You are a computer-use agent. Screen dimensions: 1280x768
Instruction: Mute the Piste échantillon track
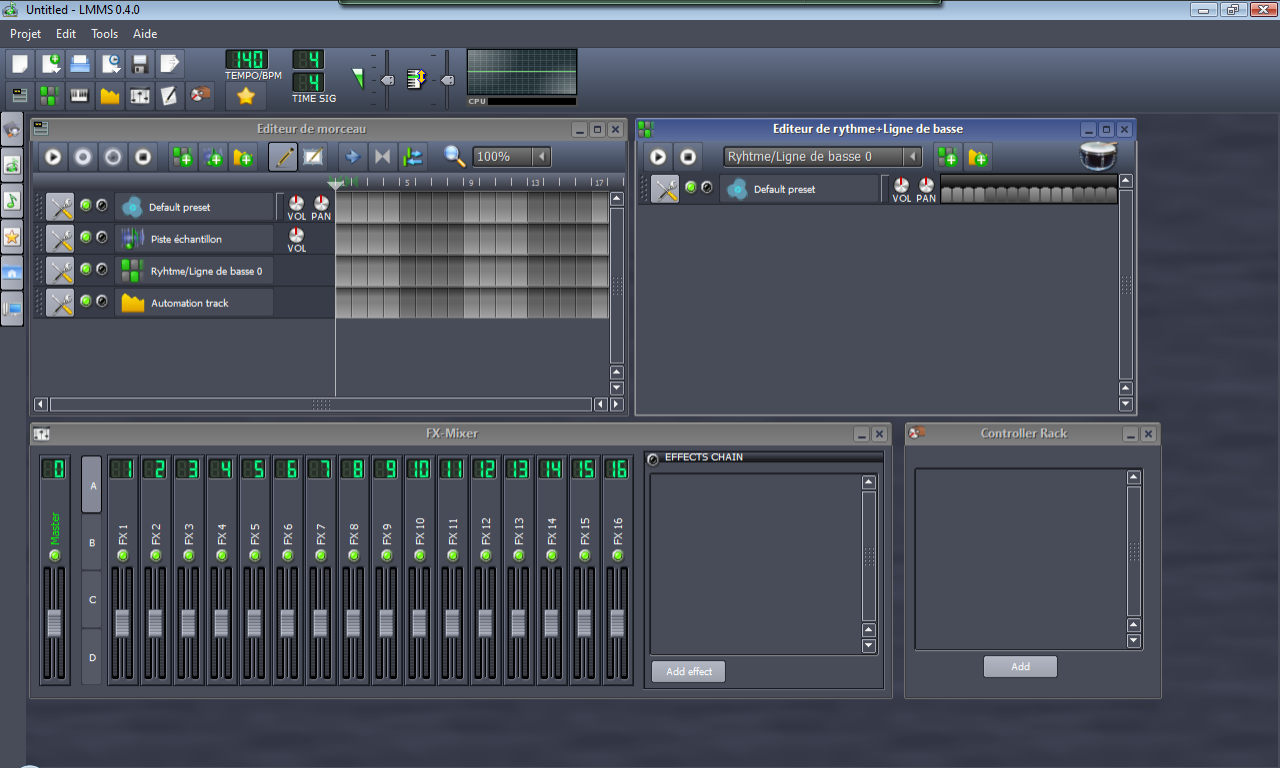(86, 237)
